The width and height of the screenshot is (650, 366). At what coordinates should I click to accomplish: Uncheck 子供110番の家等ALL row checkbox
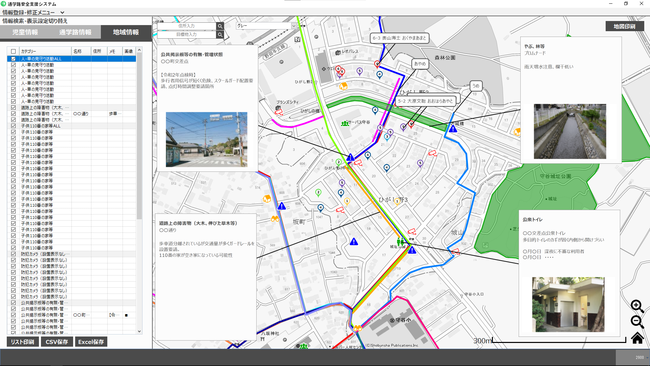click(x=13, y=126)
